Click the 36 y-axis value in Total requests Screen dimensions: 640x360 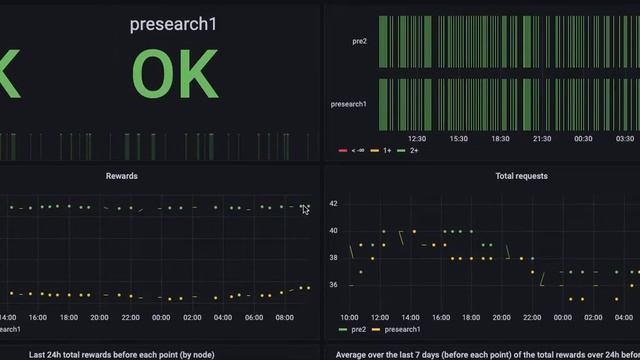click(x=333, y=284)
